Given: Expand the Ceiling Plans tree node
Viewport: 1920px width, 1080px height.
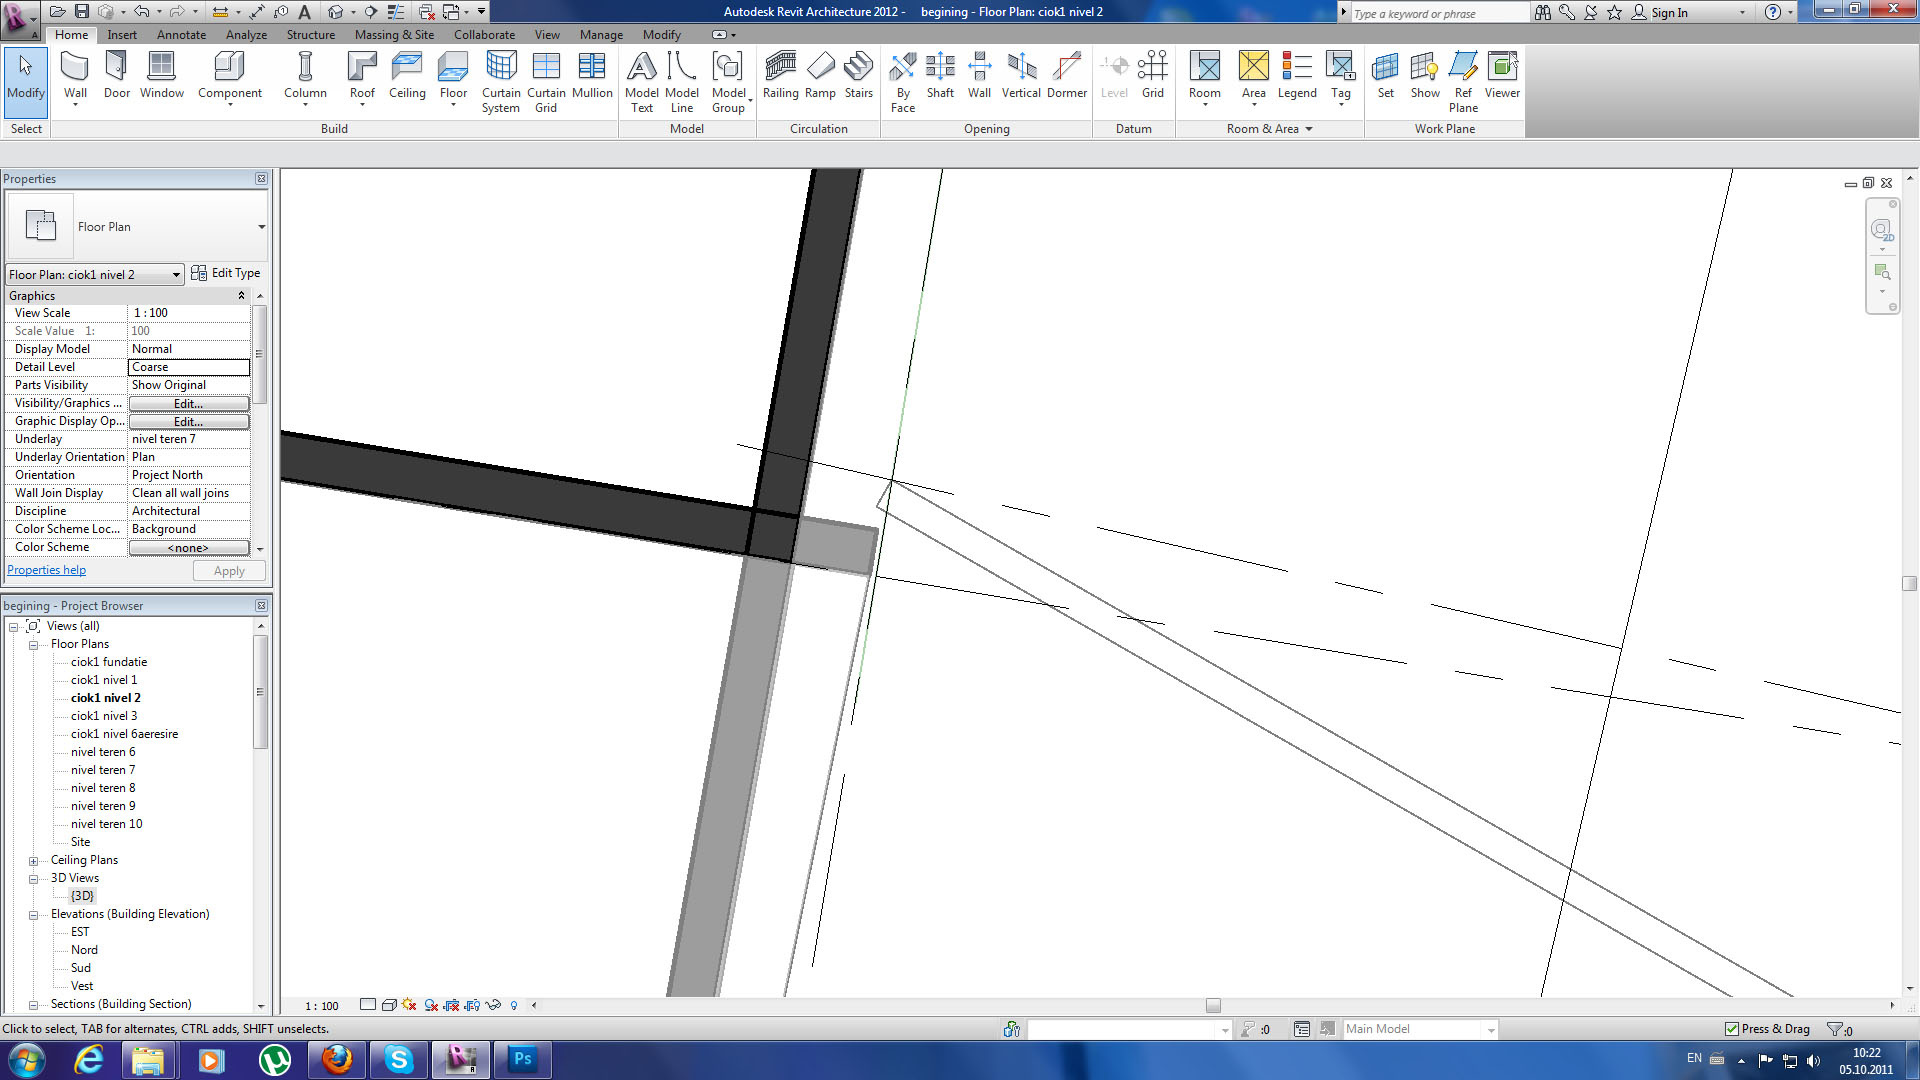Looking at the screenshot, I should pyautogui.click(x=33, y=861).
